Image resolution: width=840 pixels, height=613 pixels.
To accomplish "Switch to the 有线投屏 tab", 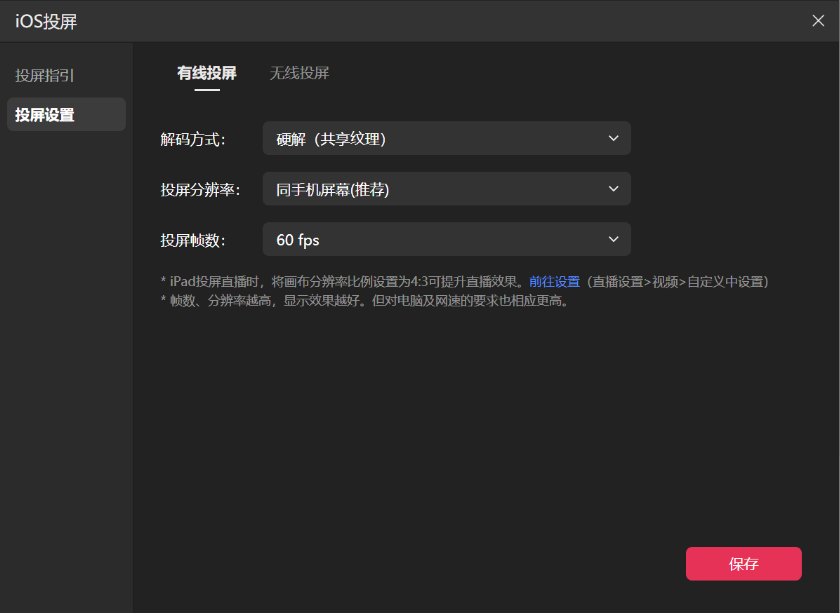I will [x=207, y=73].
